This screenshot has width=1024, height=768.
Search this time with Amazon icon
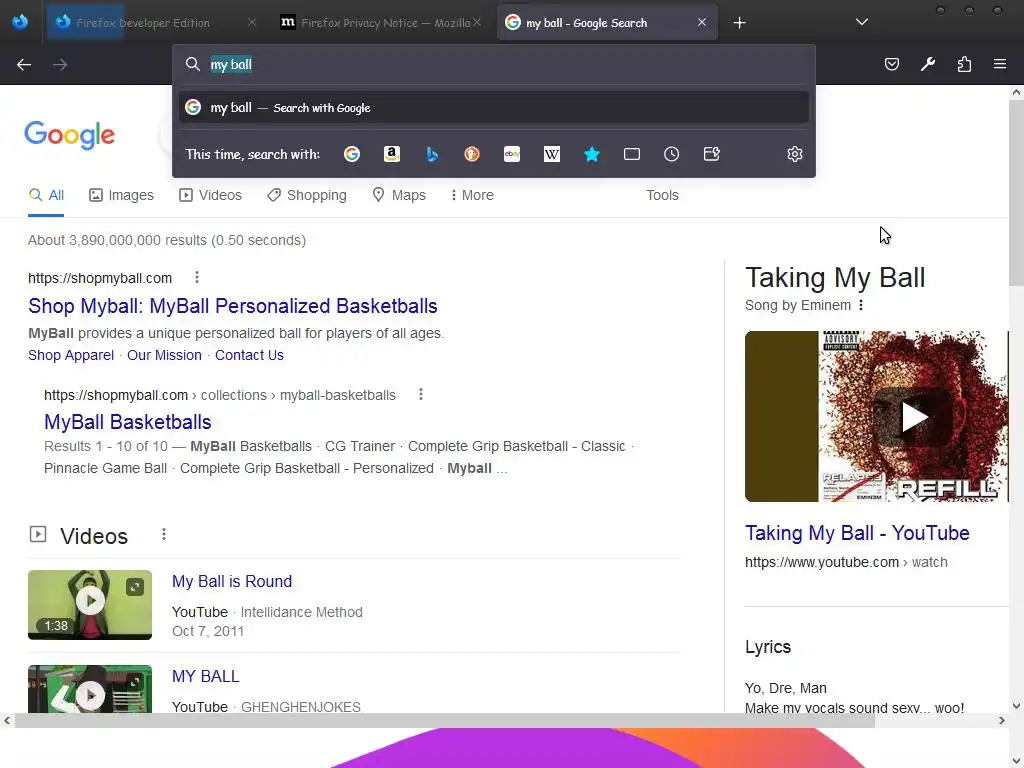(x=392, y=154)
